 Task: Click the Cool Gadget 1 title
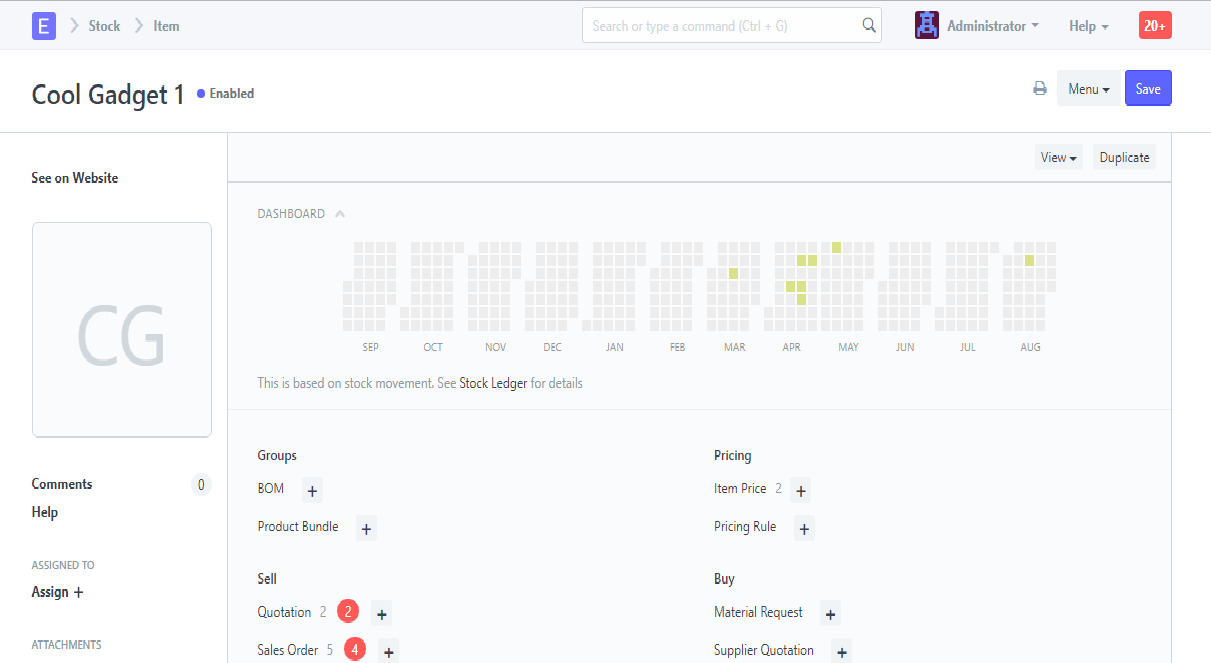pos(108,94)
